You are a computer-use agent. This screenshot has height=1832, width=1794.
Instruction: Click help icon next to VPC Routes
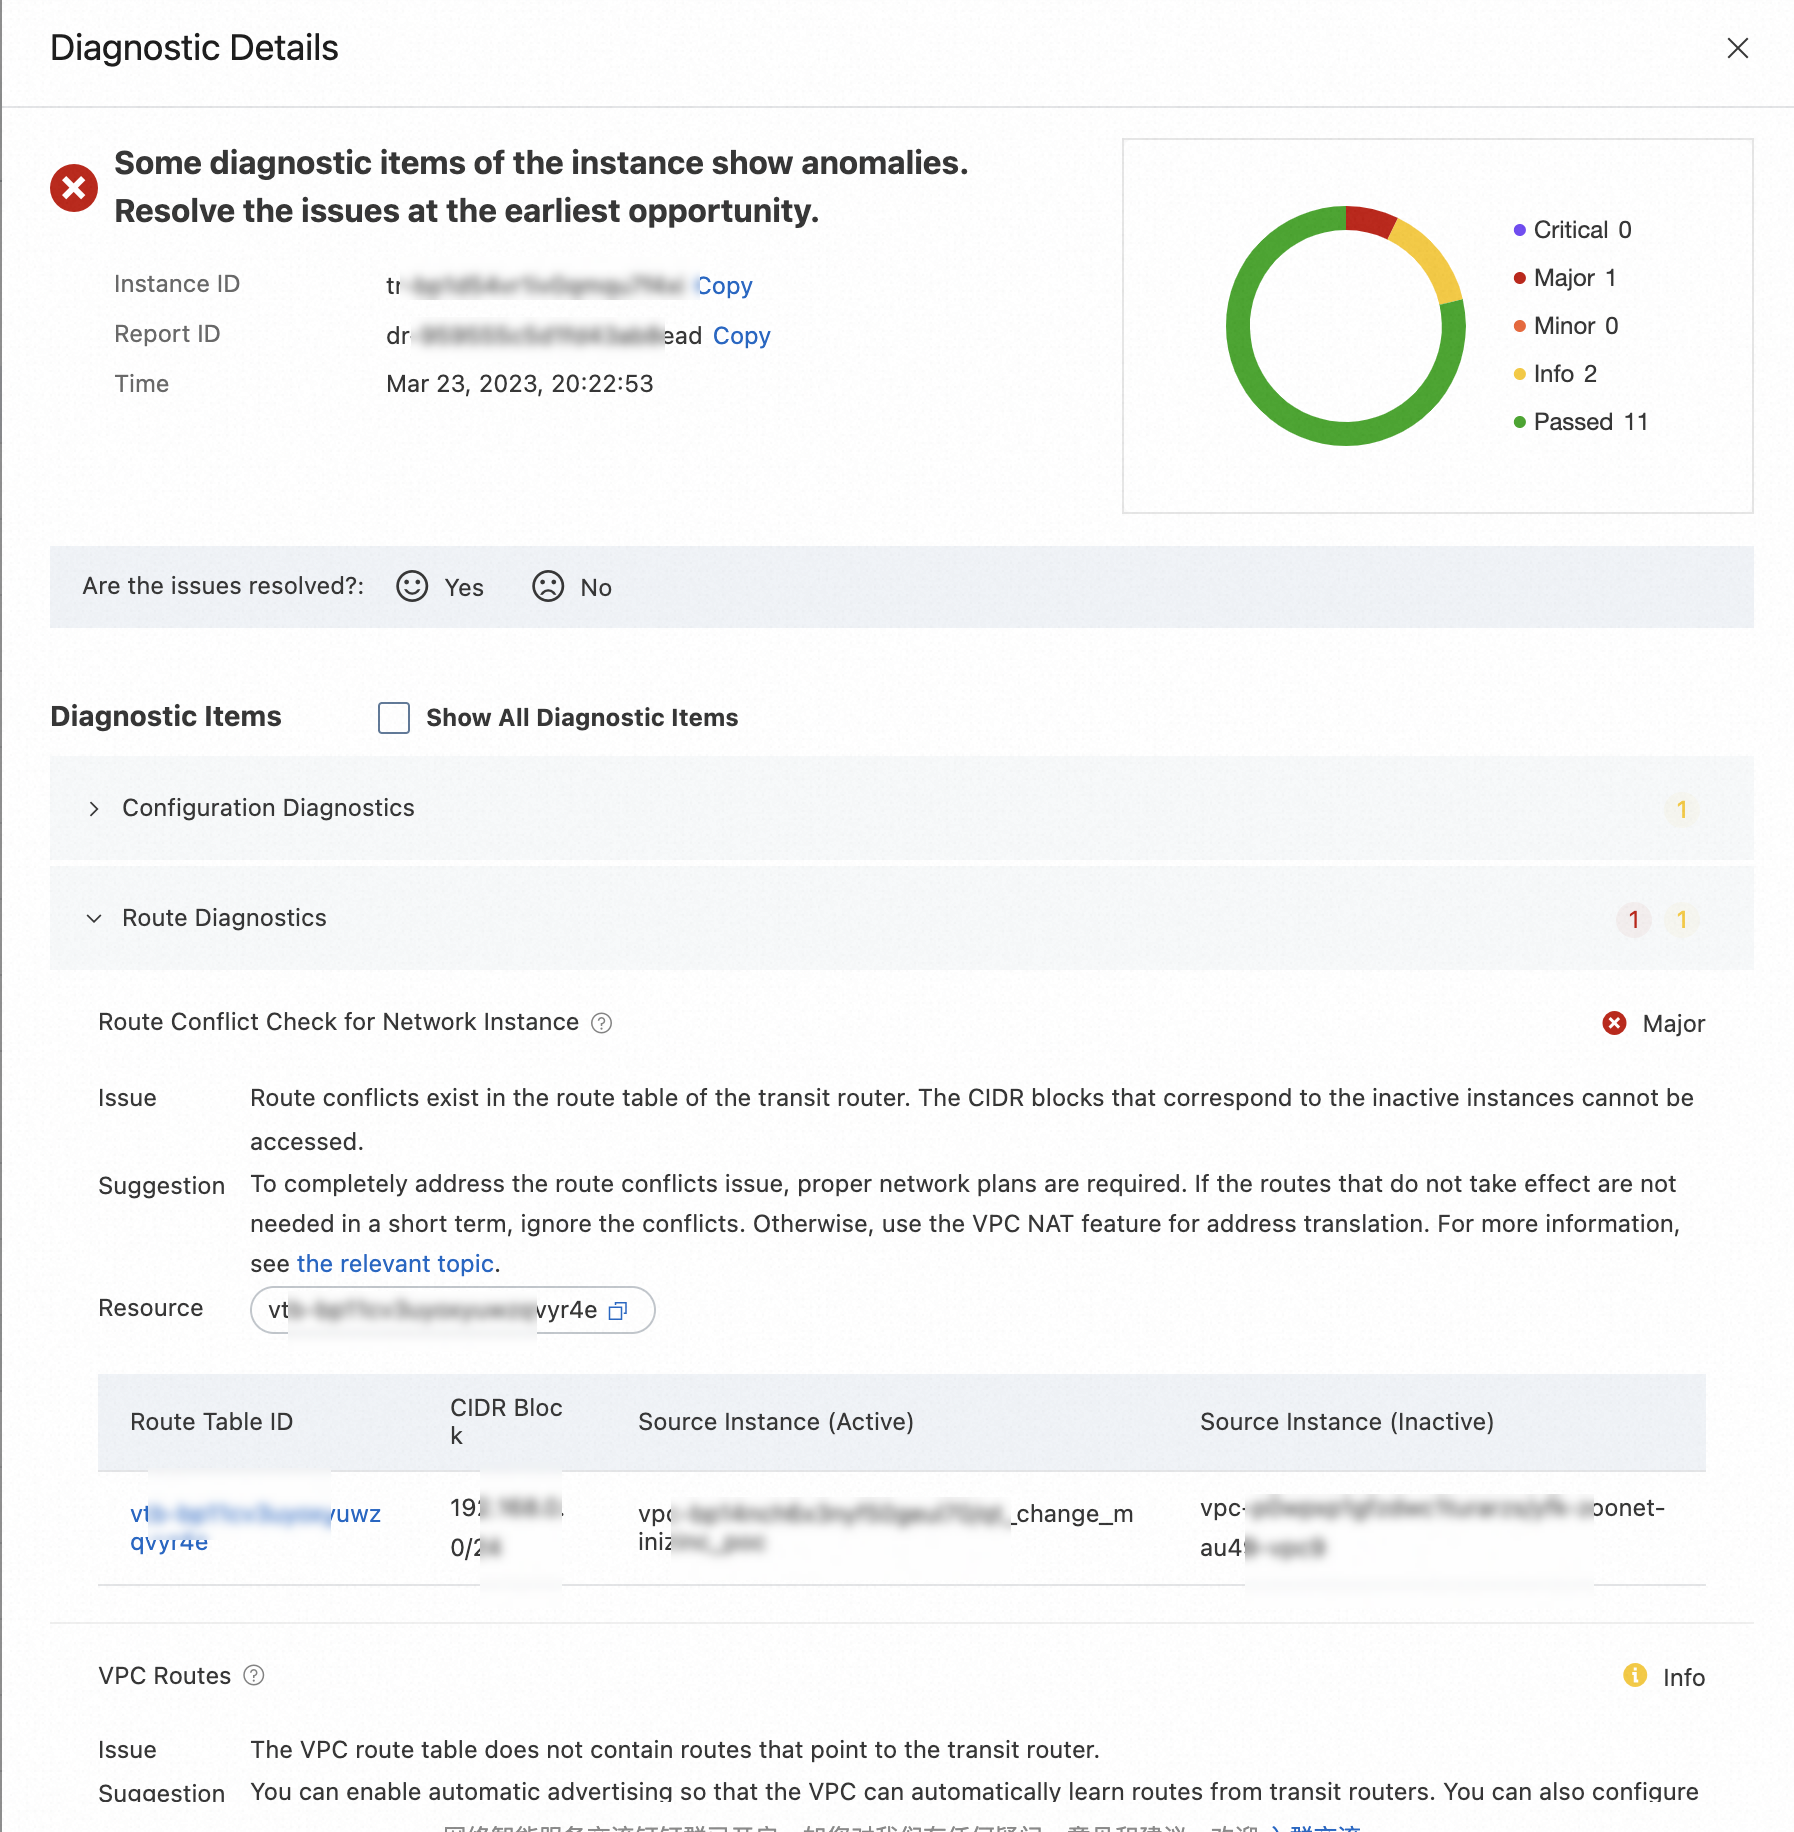click(254, 1675)
